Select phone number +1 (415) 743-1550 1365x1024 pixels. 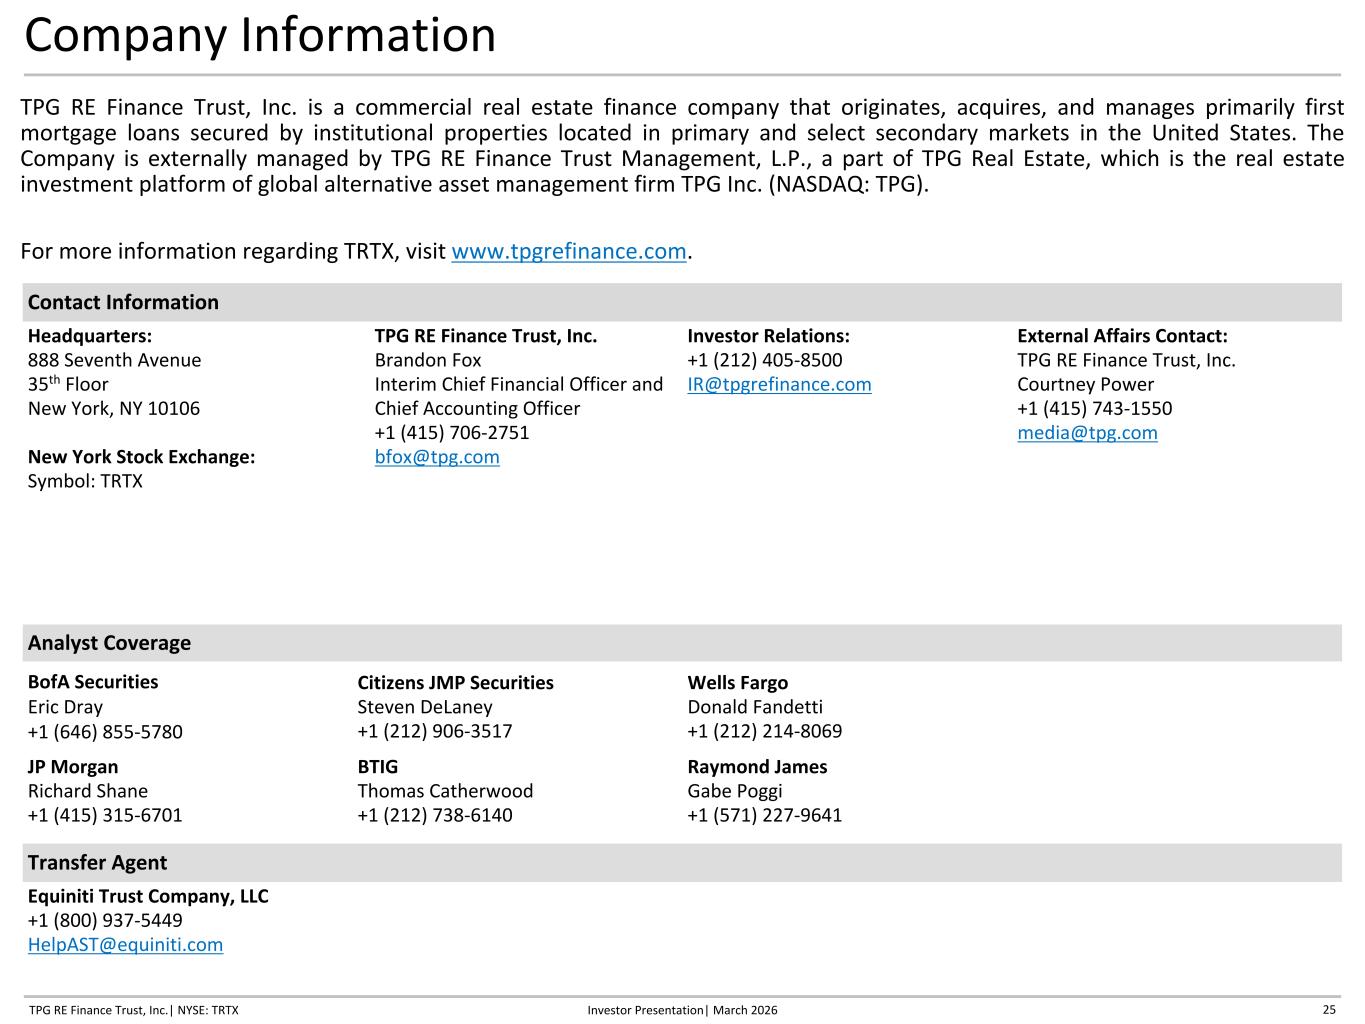click(x=1095, y=408)
